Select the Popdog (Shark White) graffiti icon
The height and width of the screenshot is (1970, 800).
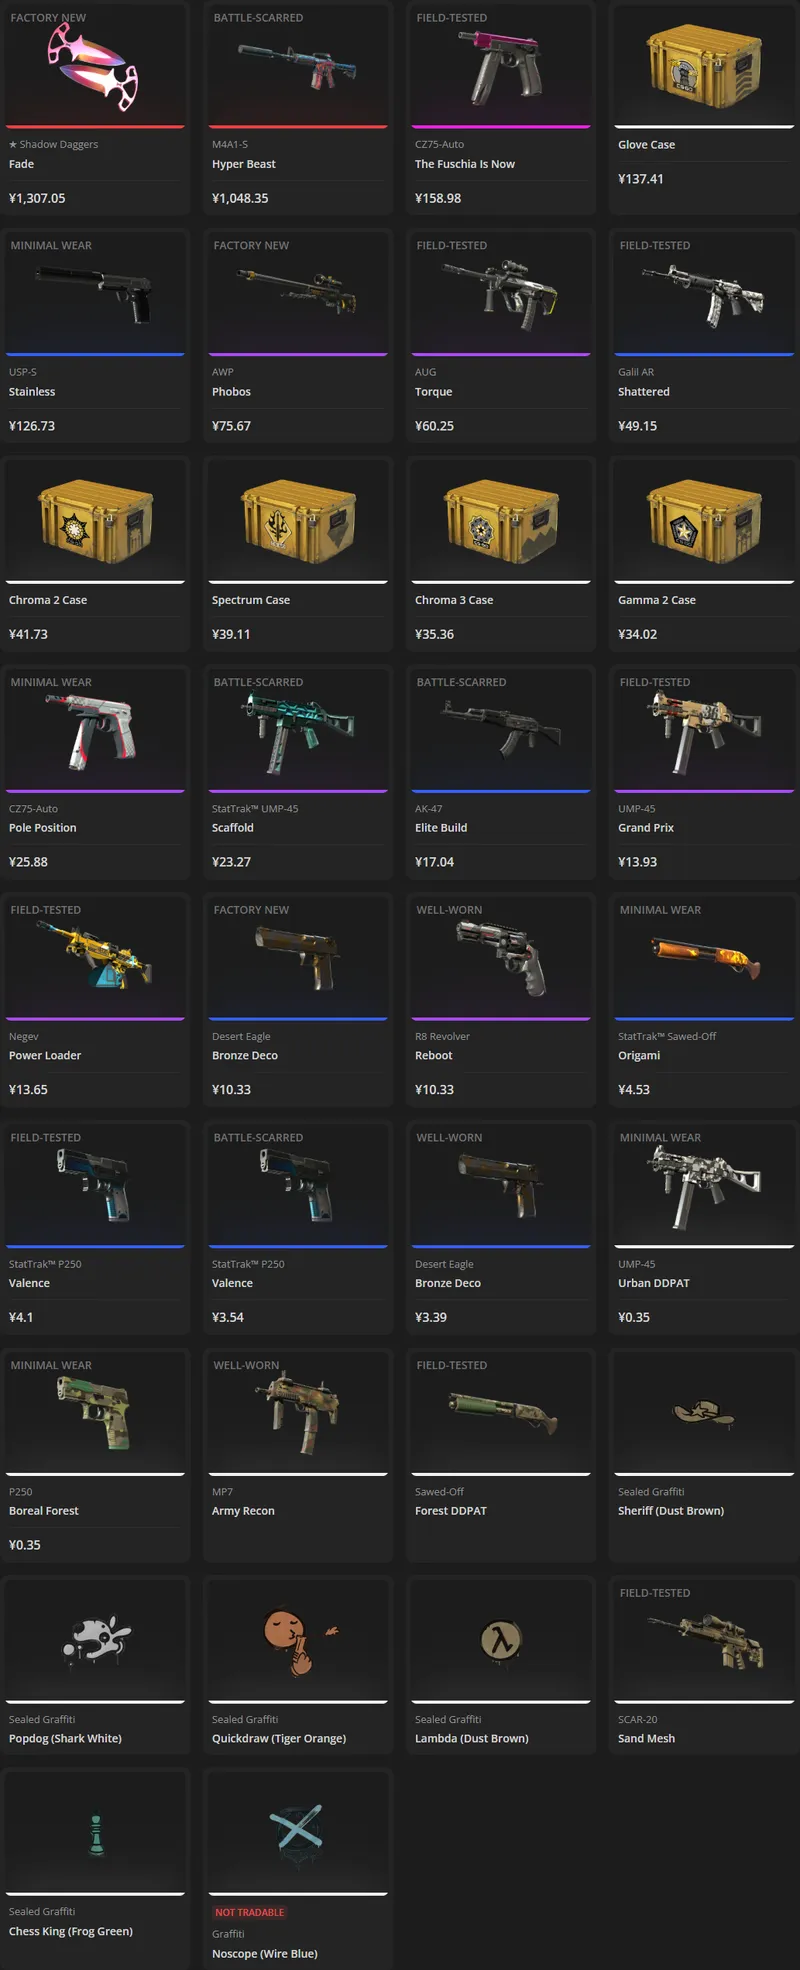96,1640
